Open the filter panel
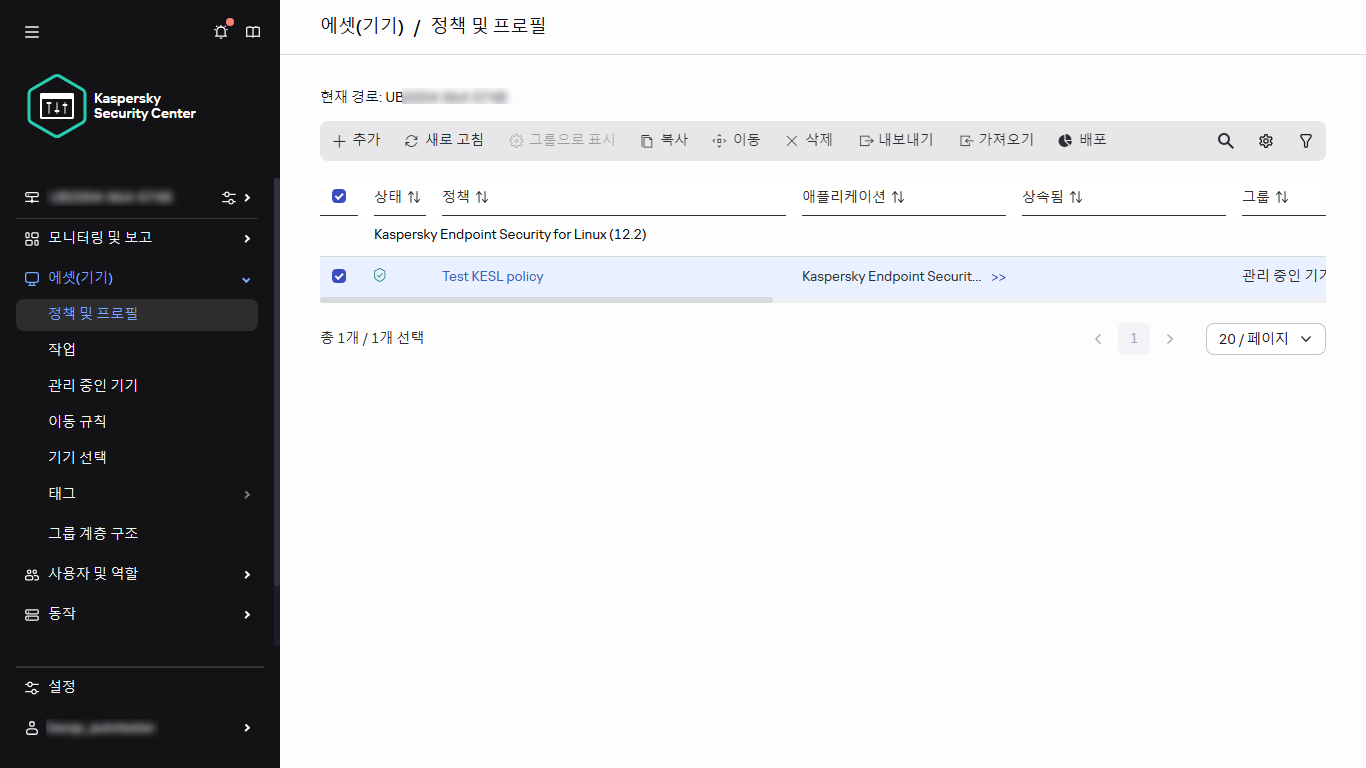1366x768 pixels. (x=1306, y=140)
